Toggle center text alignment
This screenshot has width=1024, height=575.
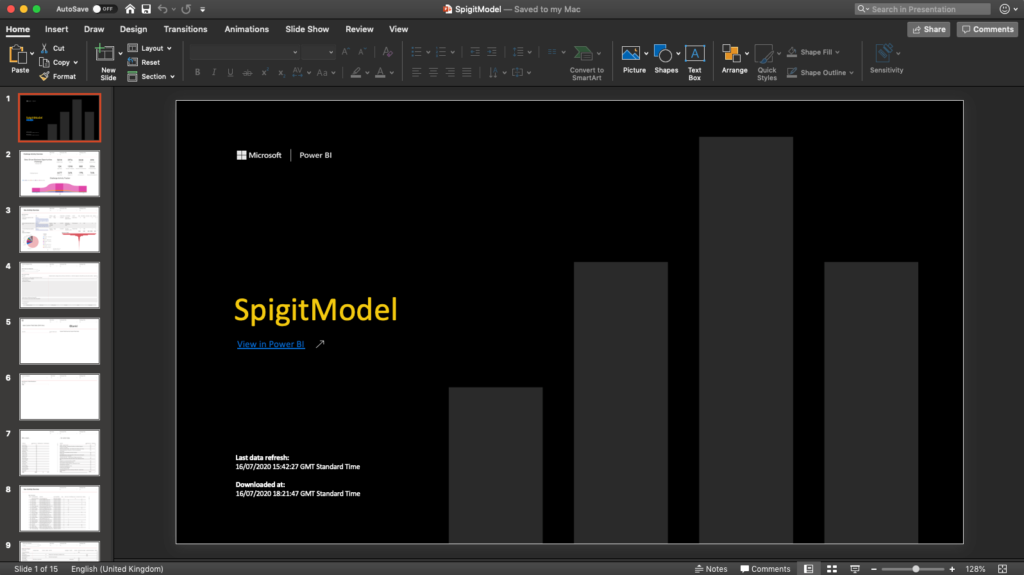pos(433,73)
